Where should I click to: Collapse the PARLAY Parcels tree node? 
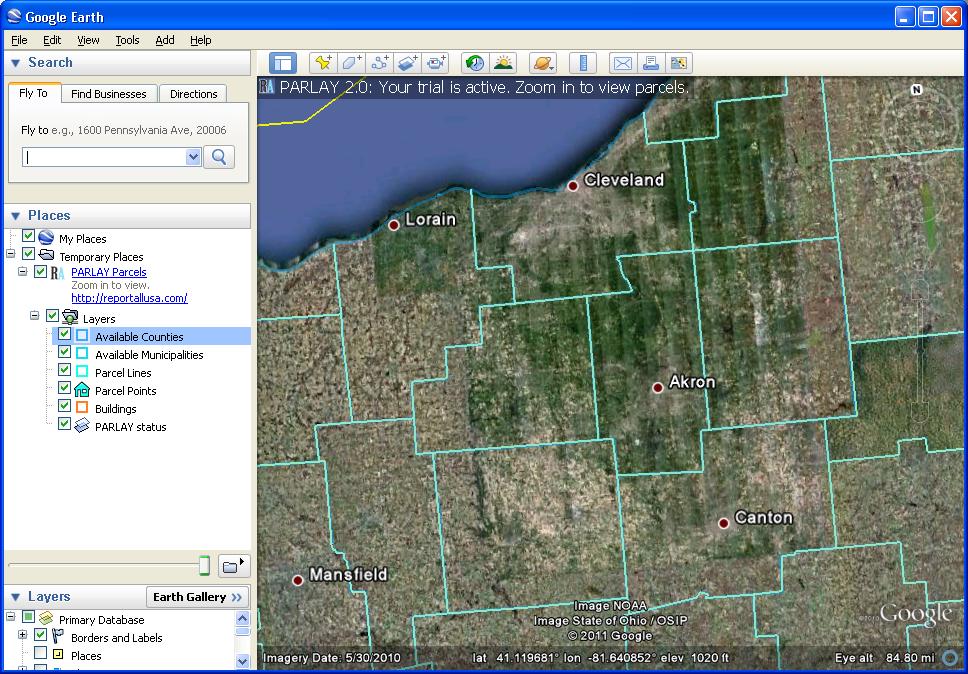click(22, 272)
